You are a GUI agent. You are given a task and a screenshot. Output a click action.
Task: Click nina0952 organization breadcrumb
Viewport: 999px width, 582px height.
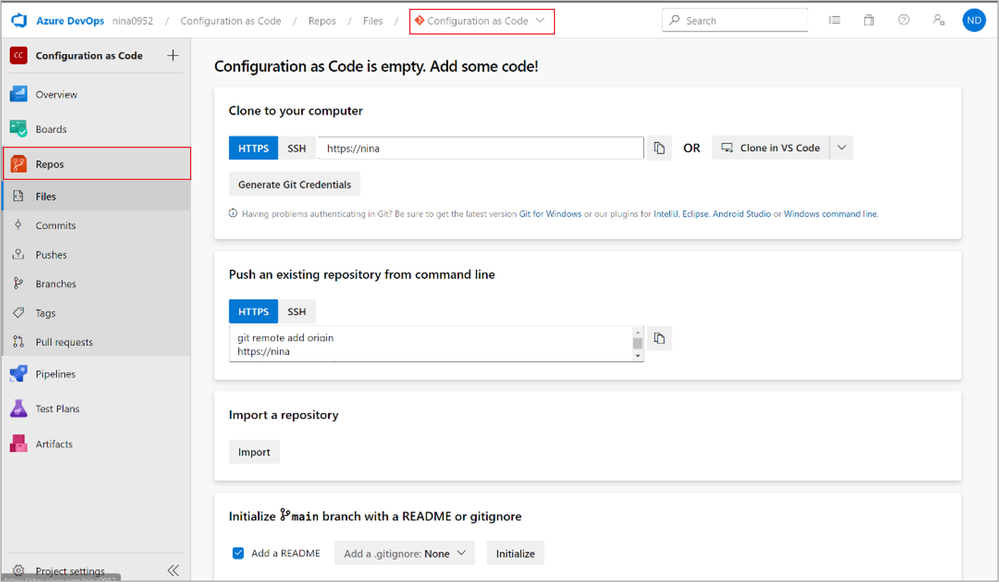point(133,20)
